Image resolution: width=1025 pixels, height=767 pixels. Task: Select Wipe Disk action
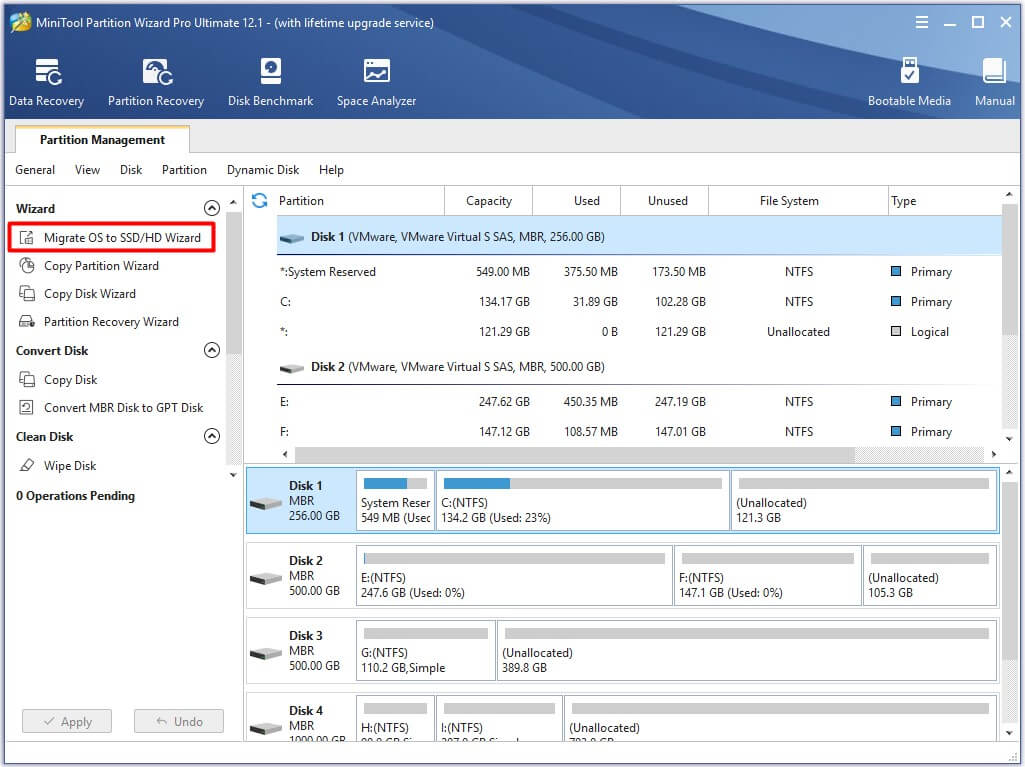tap(70, 466)
